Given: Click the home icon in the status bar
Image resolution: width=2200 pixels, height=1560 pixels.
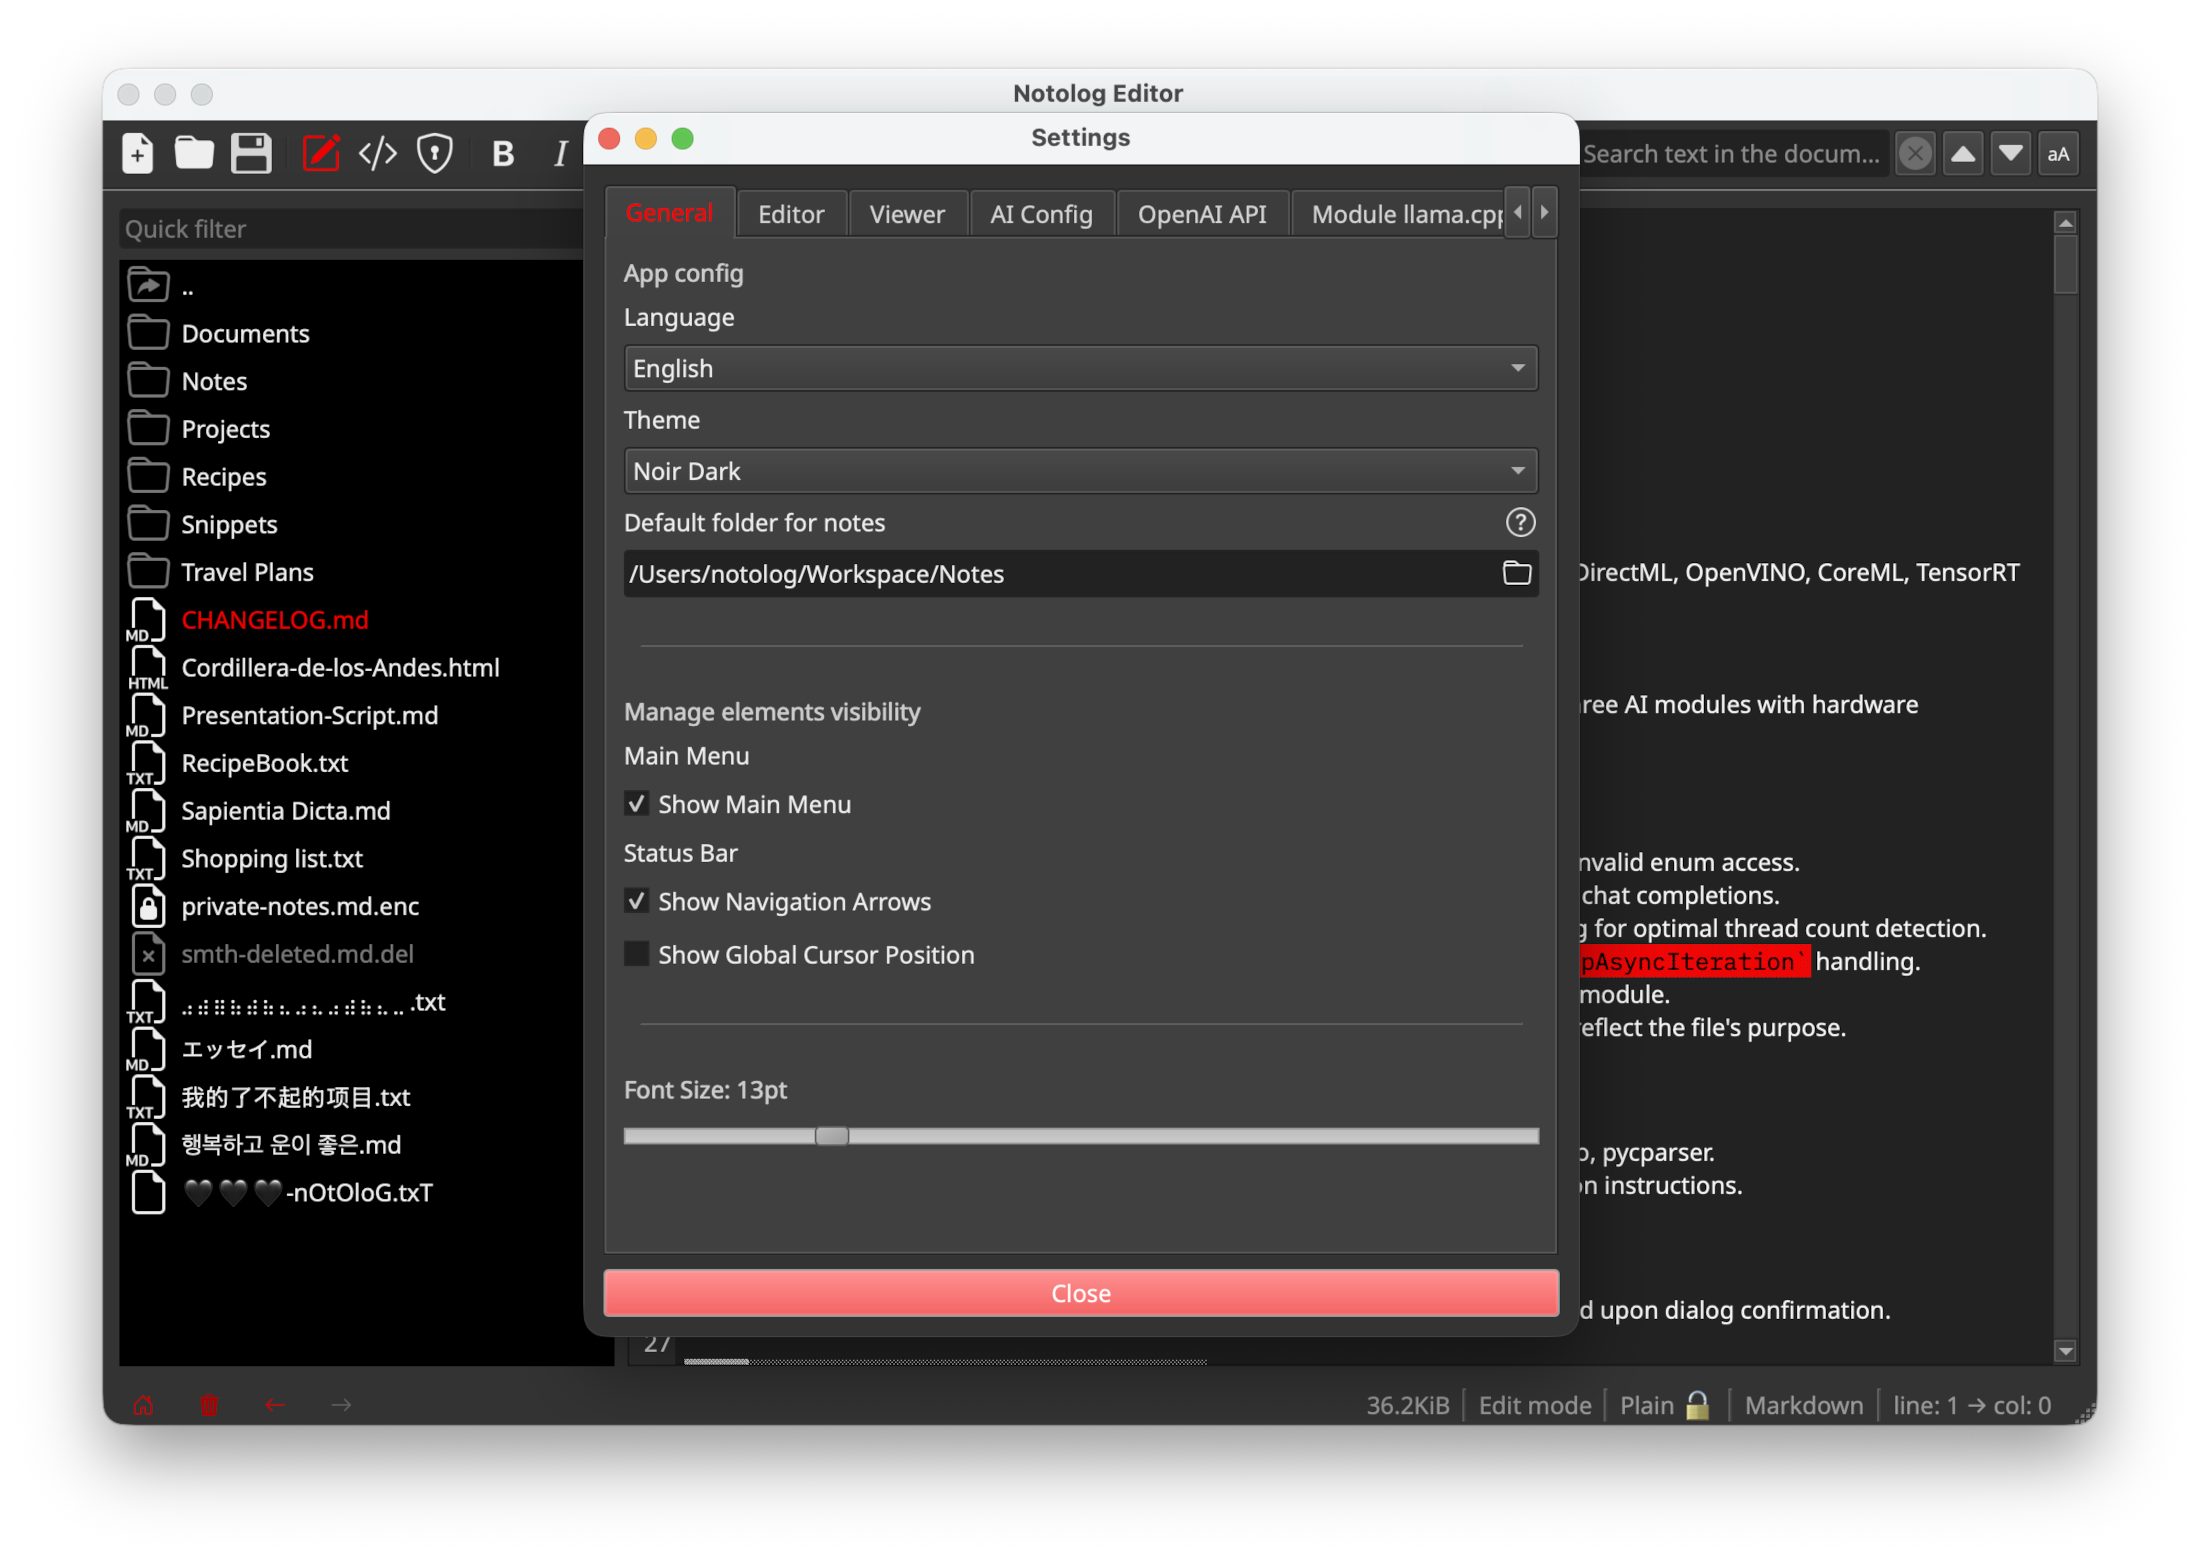Looking at the screenshot, I should (143, 1405).
